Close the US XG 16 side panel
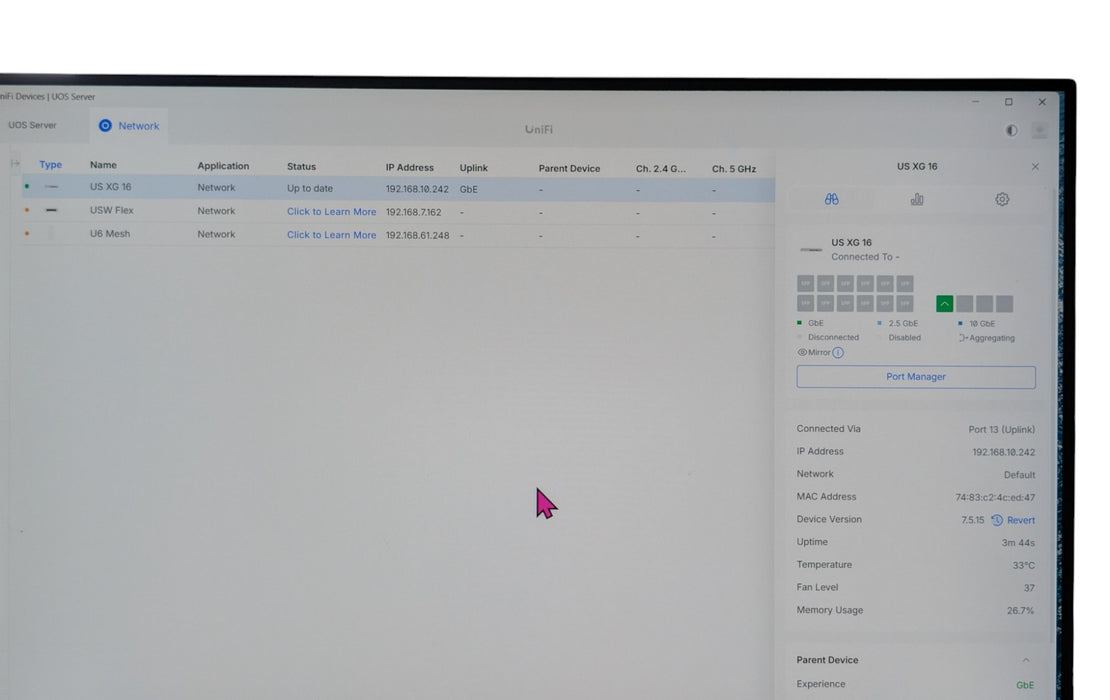 pos(1035,167)
